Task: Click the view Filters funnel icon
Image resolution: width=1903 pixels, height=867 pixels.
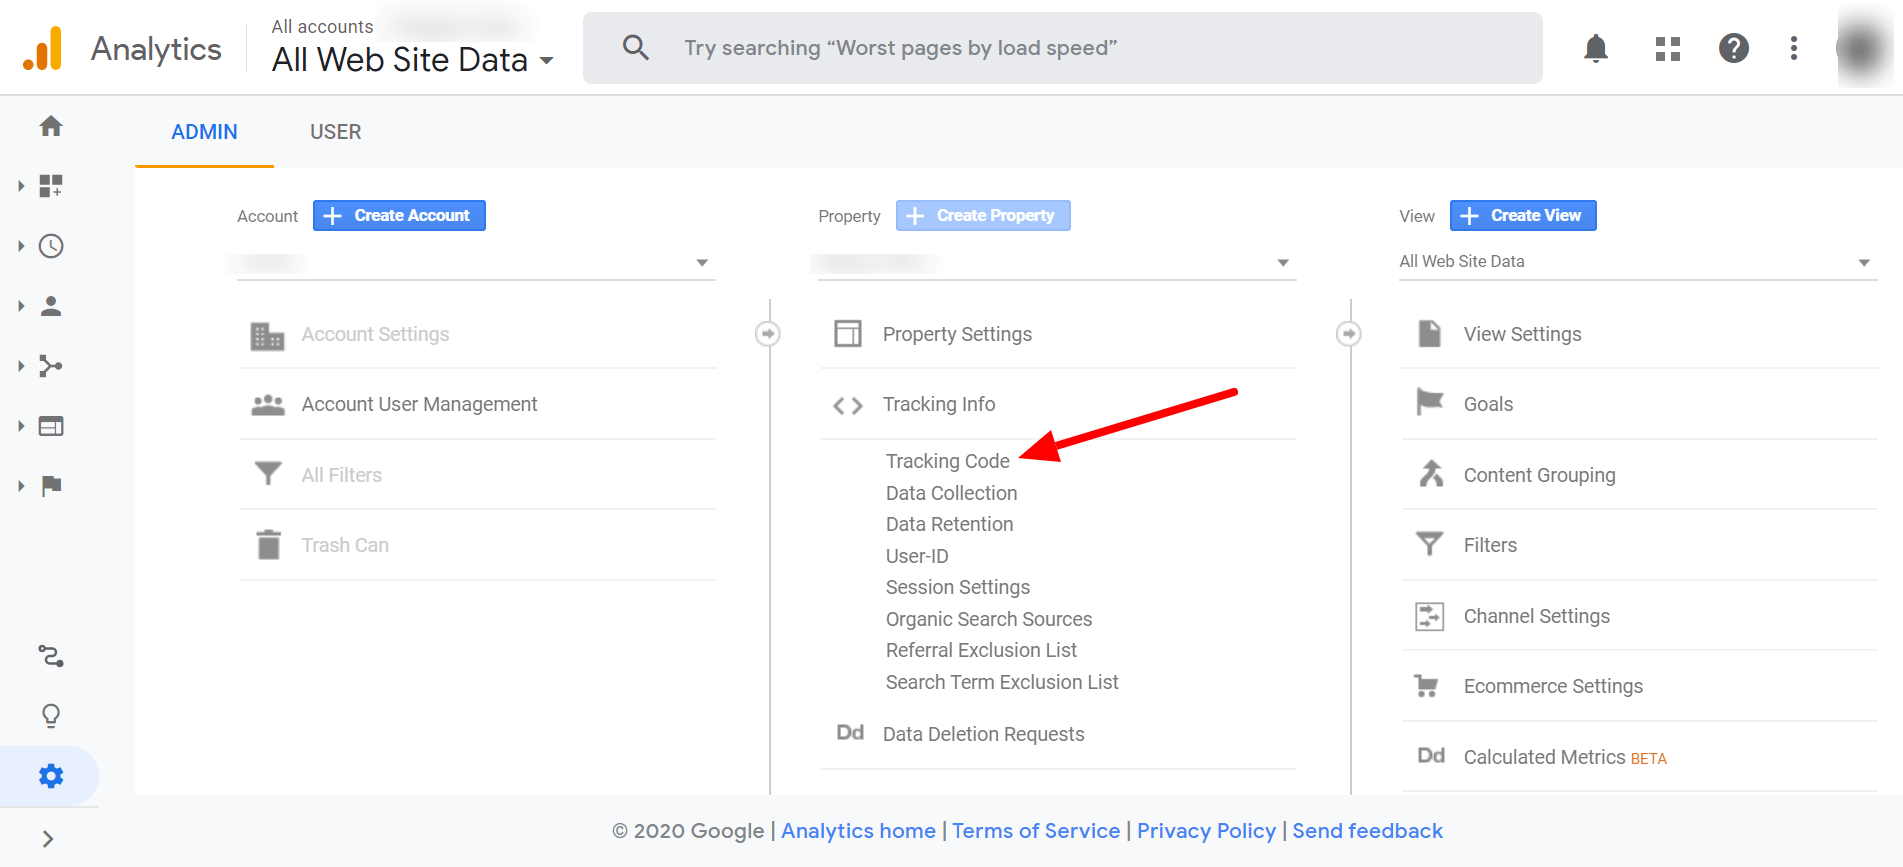Action: pyautogui.click(x=1430, y=544)
